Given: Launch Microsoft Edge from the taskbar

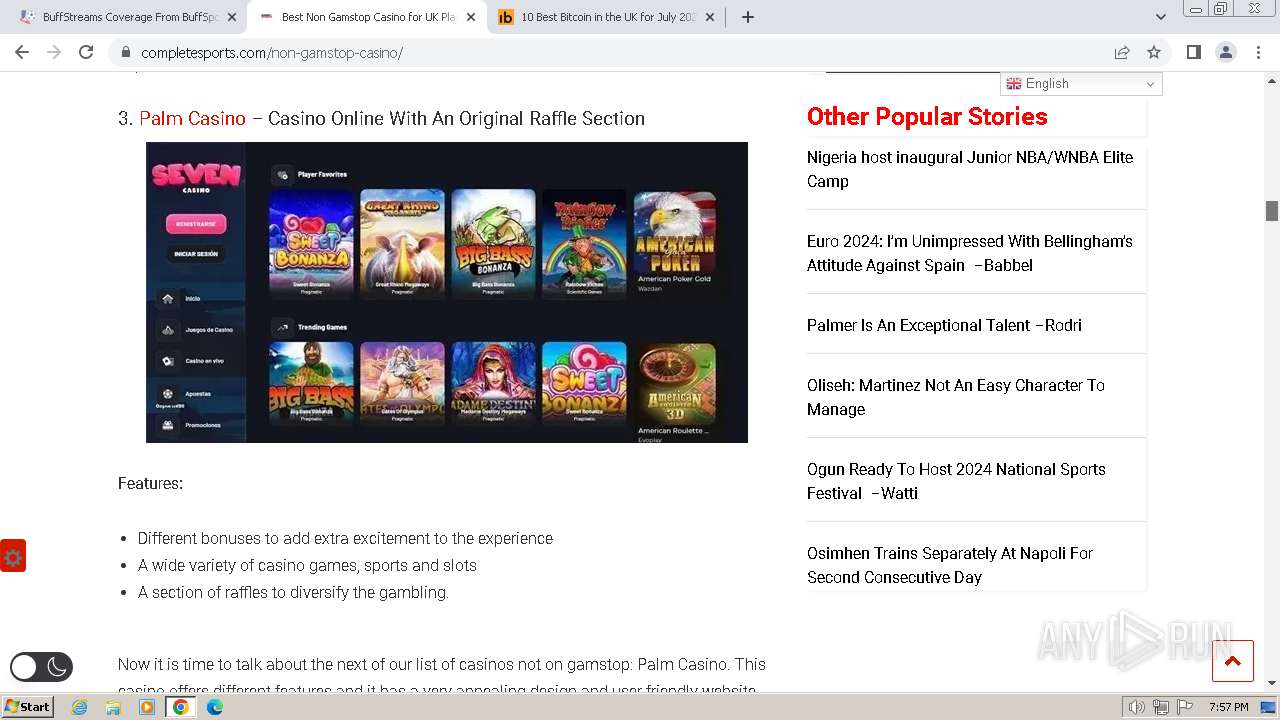Looking at the screenshot, I should (215, 707).
